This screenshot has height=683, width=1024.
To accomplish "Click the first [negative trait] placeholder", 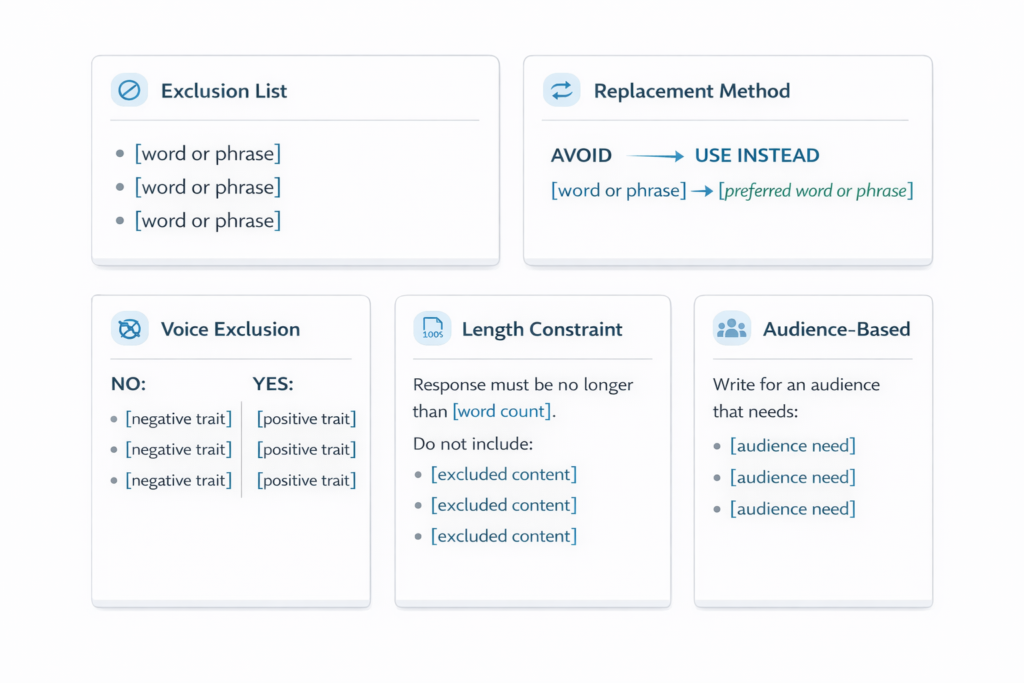I will tap(179, 419).
